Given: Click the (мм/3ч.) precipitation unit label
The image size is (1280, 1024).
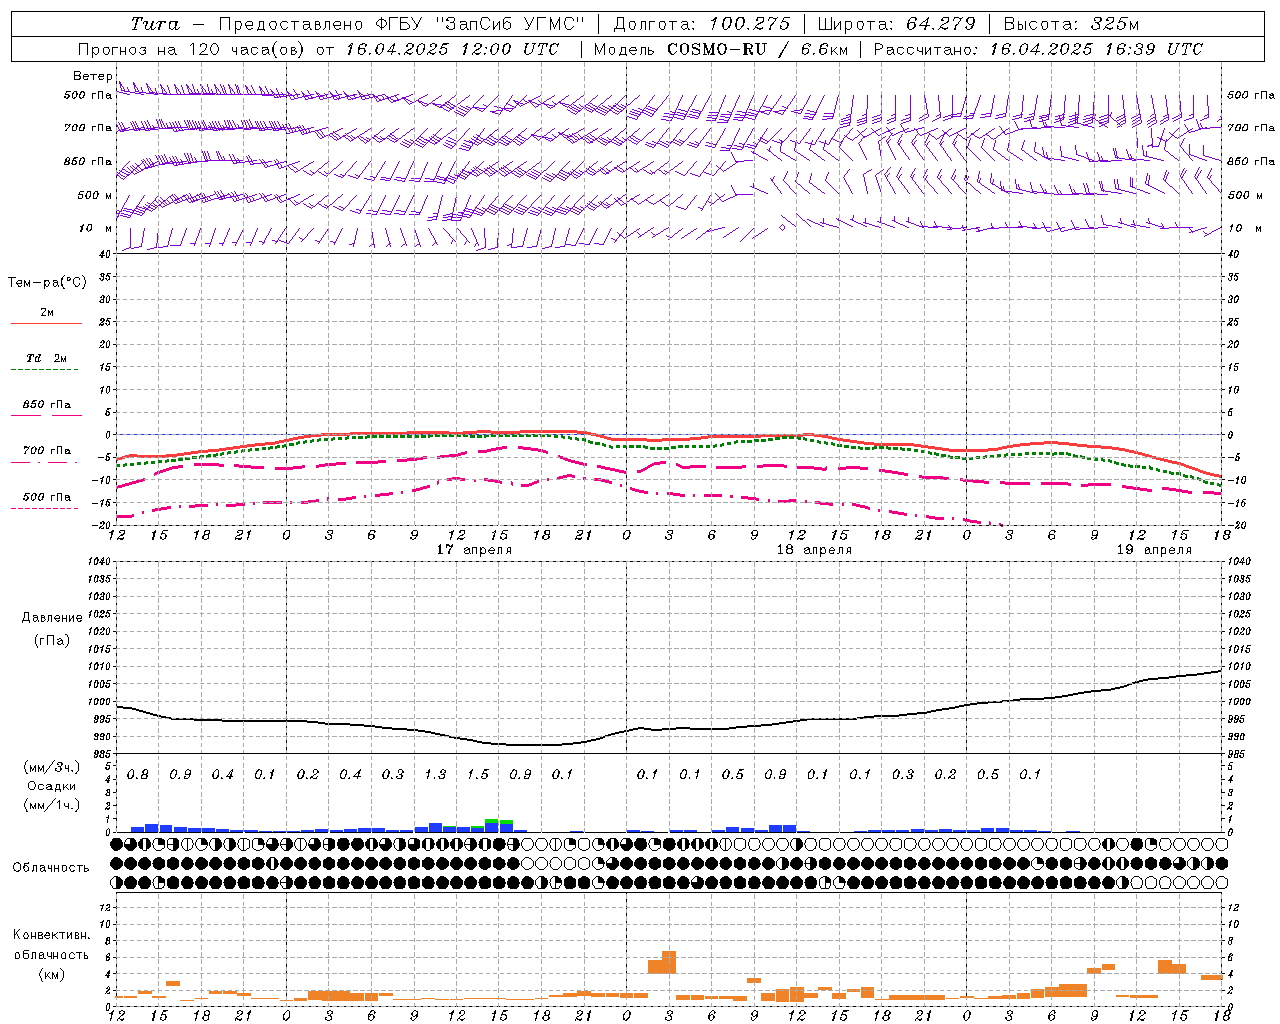Looking at the screenshot, I should (52, 767).
